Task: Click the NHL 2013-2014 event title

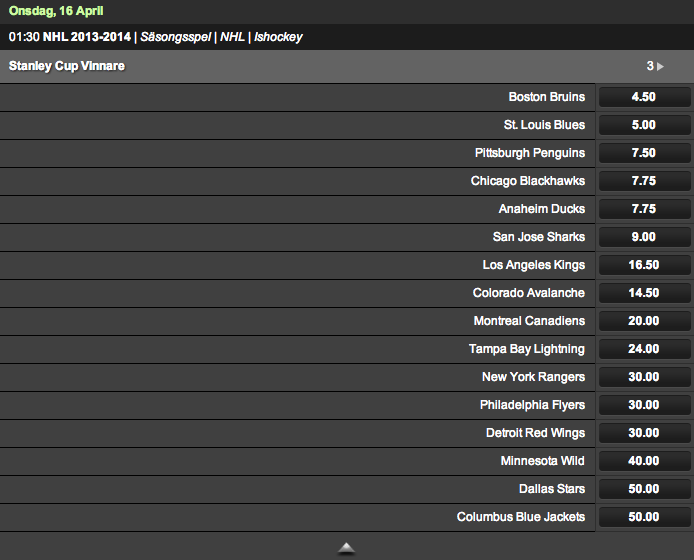Action: pos(87,37)
